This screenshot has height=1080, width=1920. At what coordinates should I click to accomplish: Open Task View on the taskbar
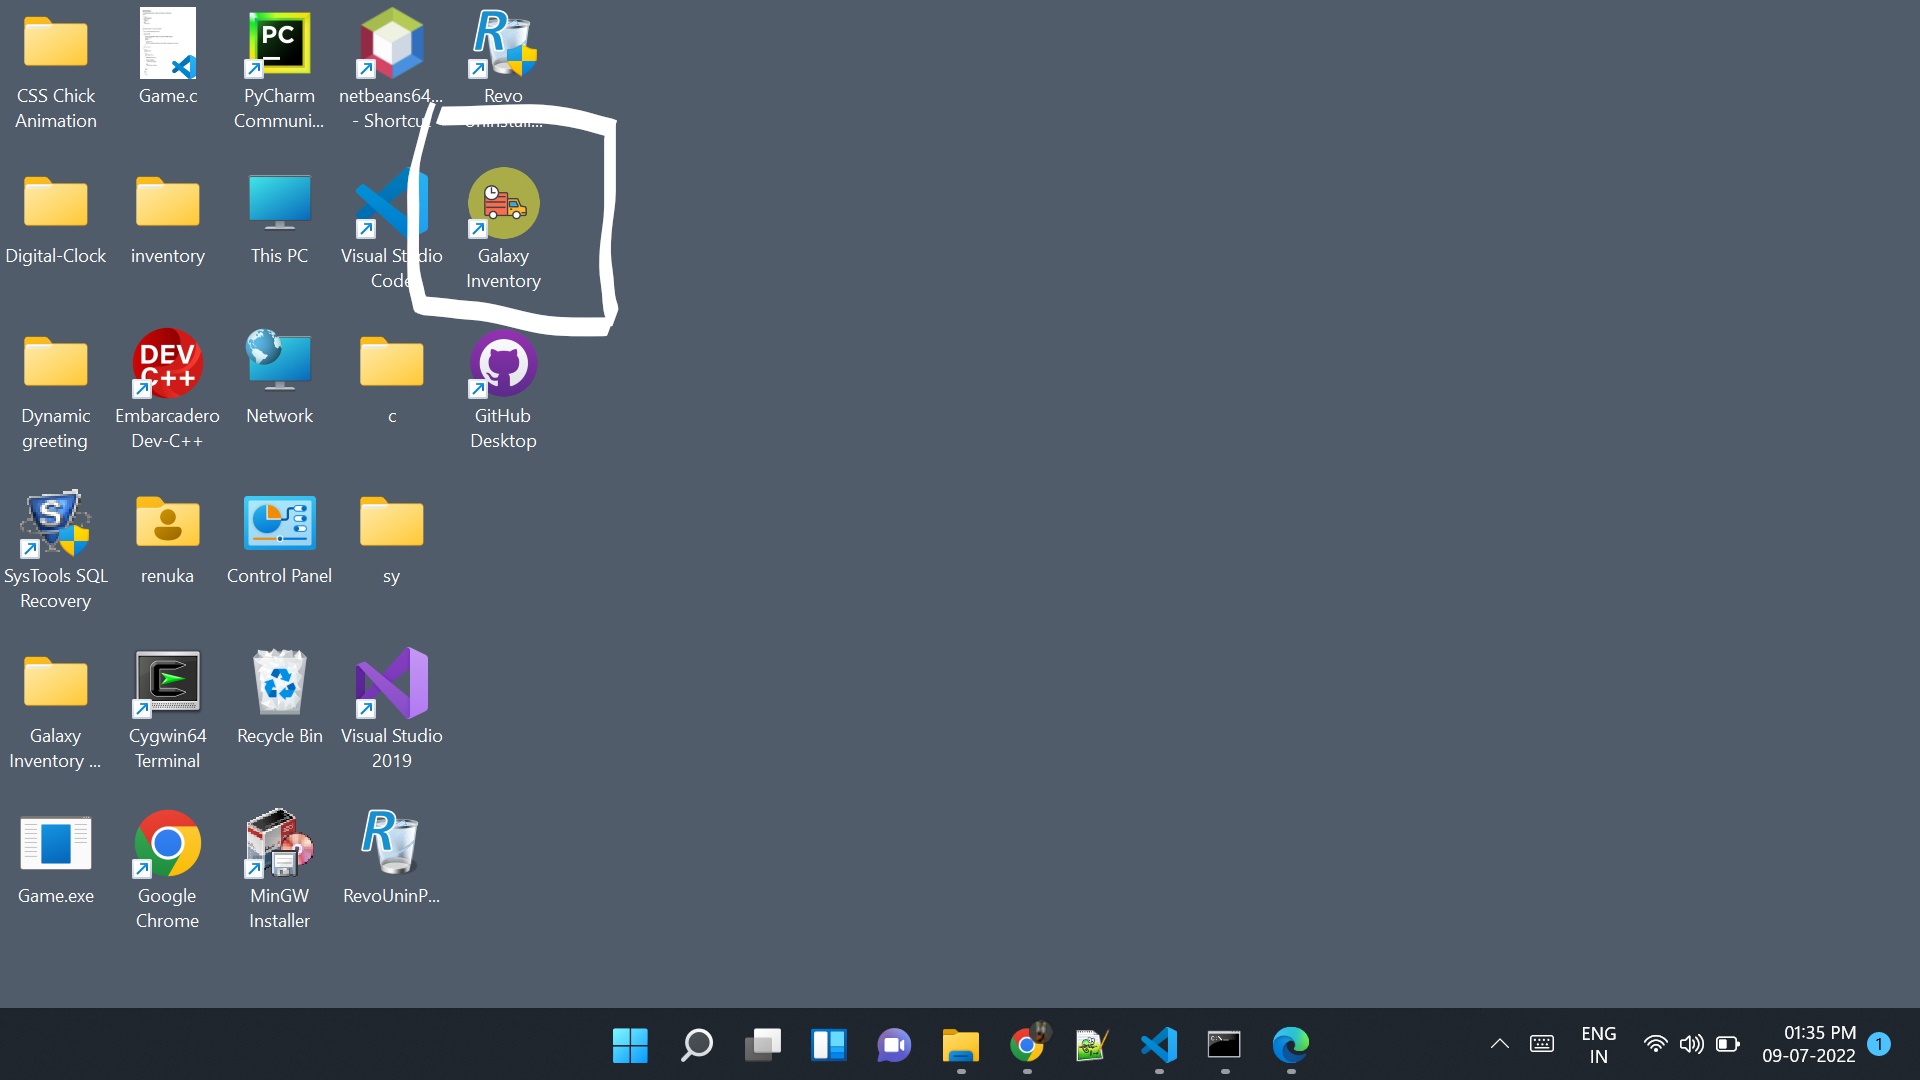[763, 1045]
